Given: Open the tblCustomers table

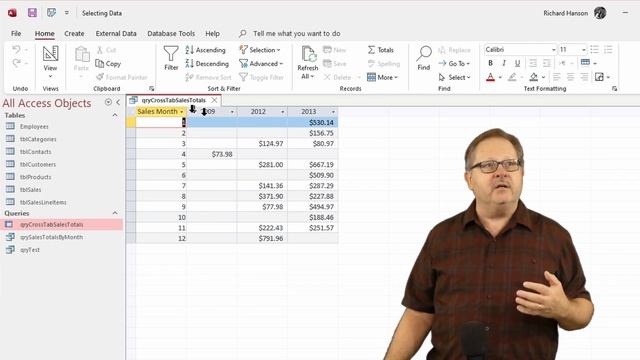Looking at the screenshot, I should (x=38, y=164).
